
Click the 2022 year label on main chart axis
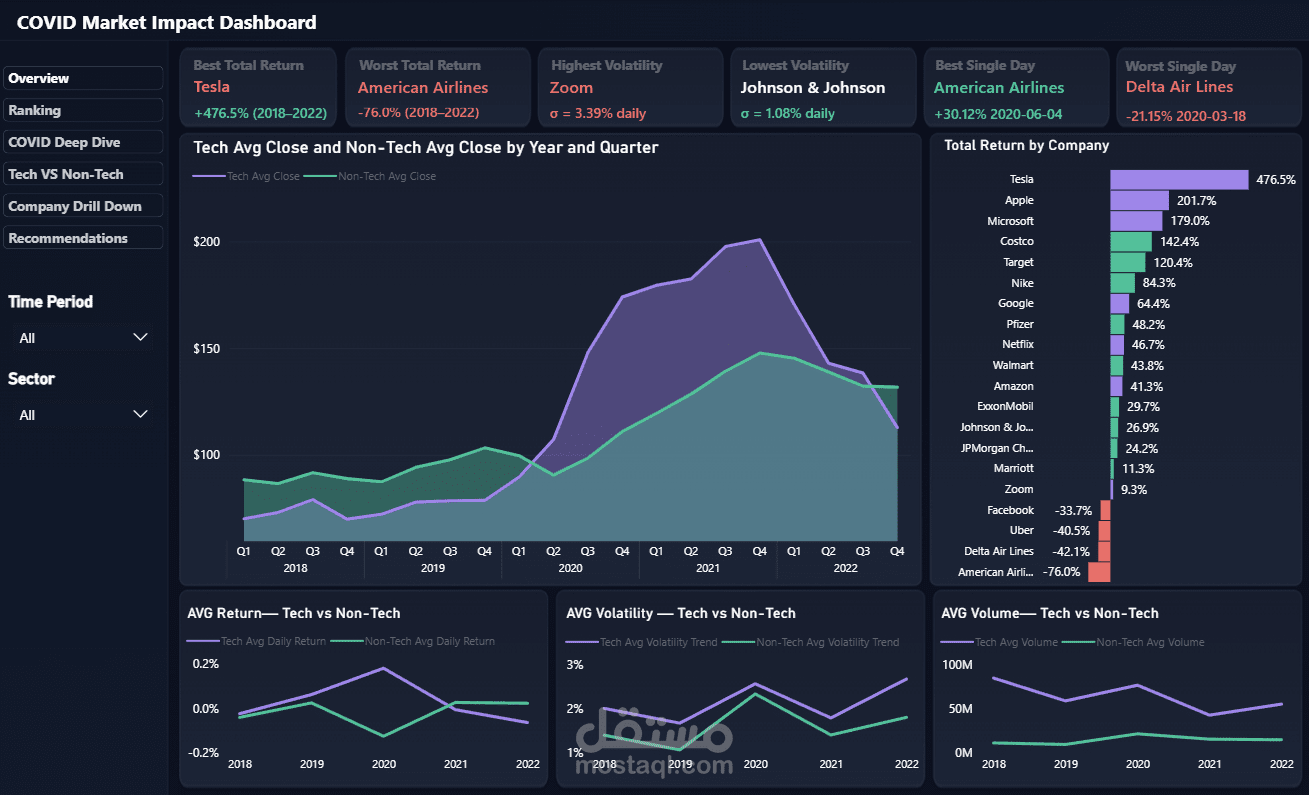click(x=845, y=568)
